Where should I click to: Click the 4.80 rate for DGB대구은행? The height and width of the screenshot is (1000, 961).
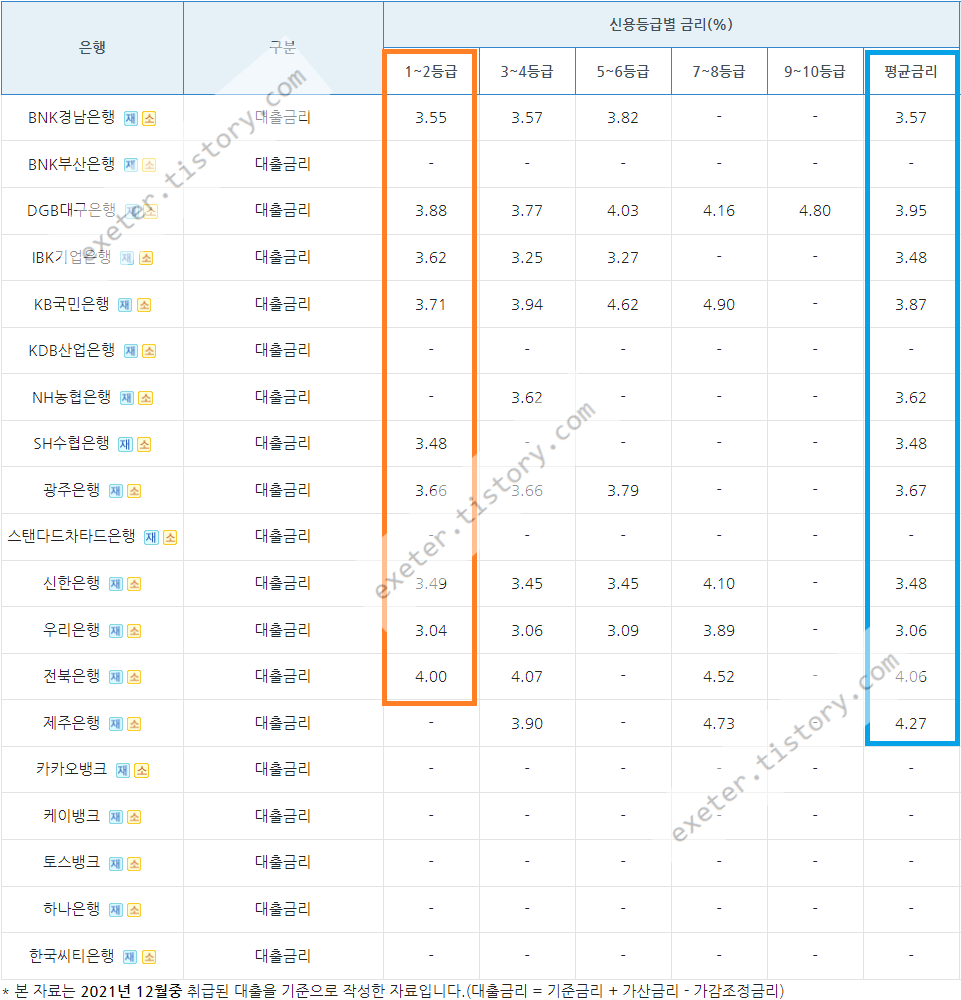[x=815, y=211]
